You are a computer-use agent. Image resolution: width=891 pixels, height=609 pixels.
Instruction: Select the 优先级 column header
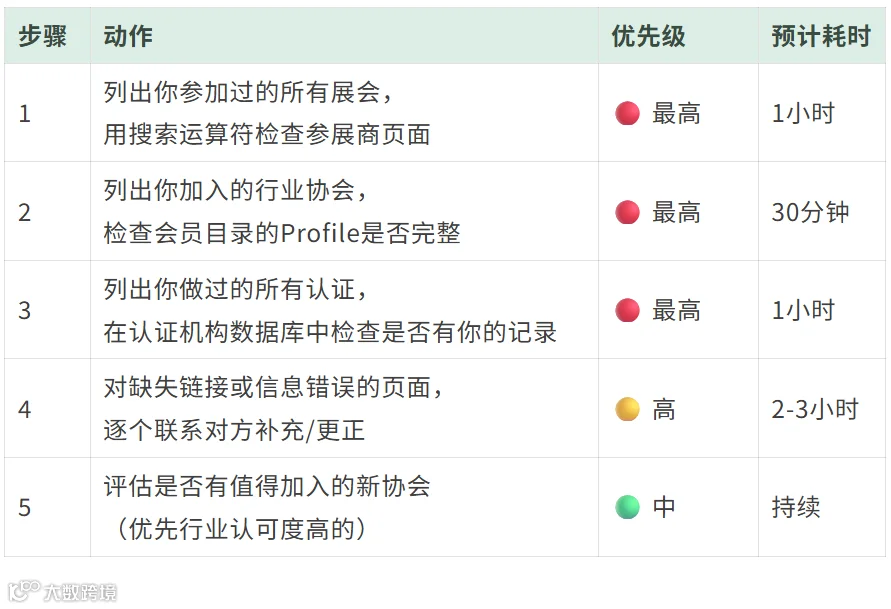coord(648,36)
